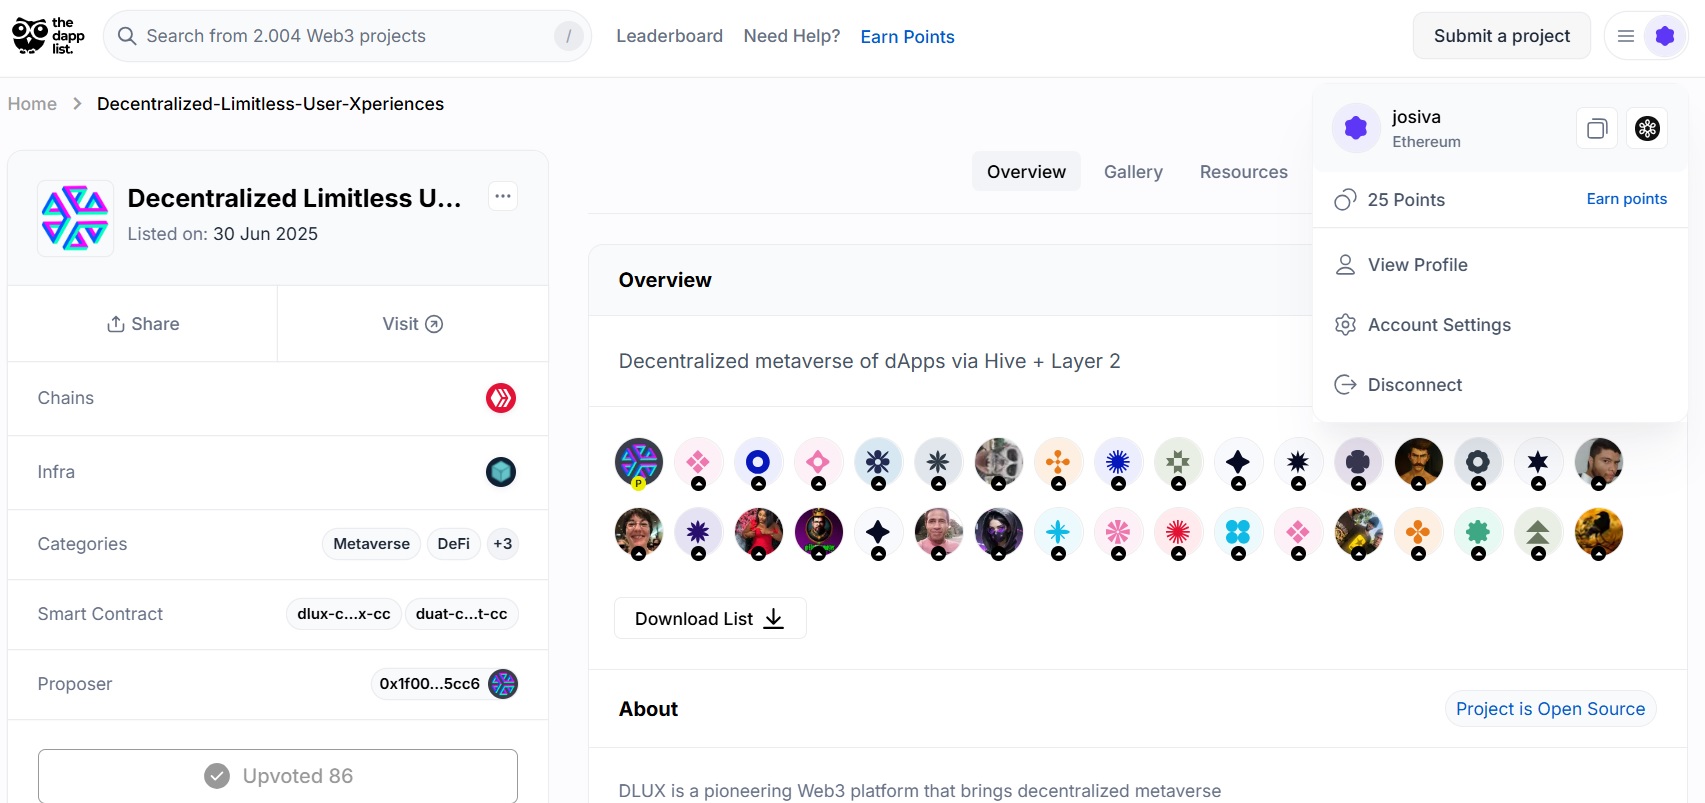Click the slash shortcut badge in search
The height and width of the screenshot is (803, 1705).
569,36
